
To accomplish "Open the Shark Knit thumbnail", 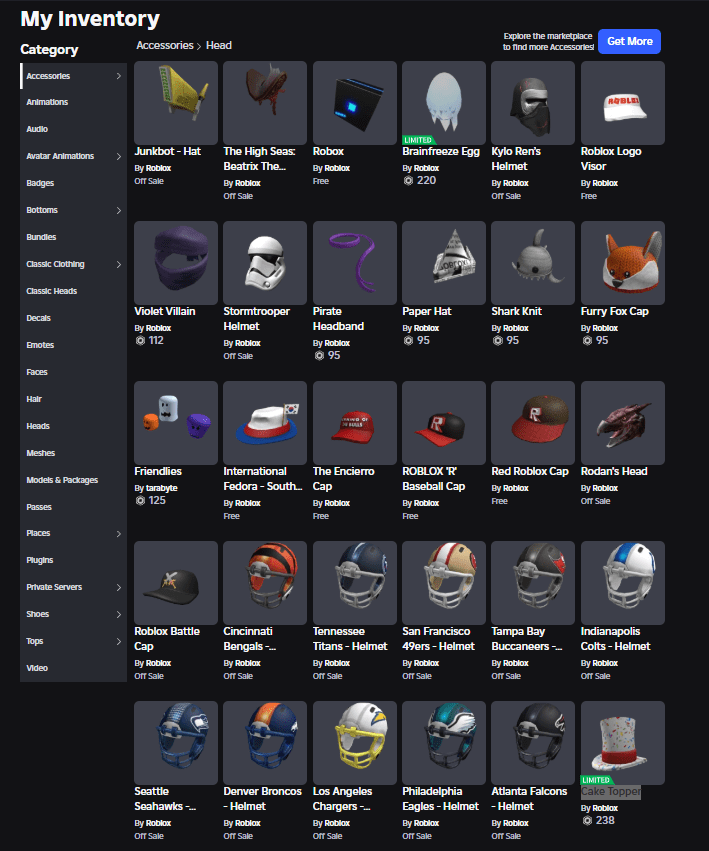I will point(533,263).
